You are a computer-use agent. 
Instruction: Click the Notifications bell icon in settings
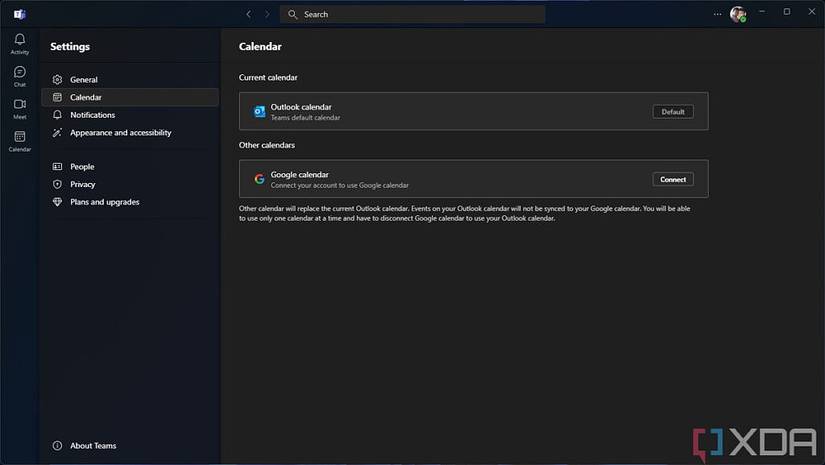click(57, 115)
